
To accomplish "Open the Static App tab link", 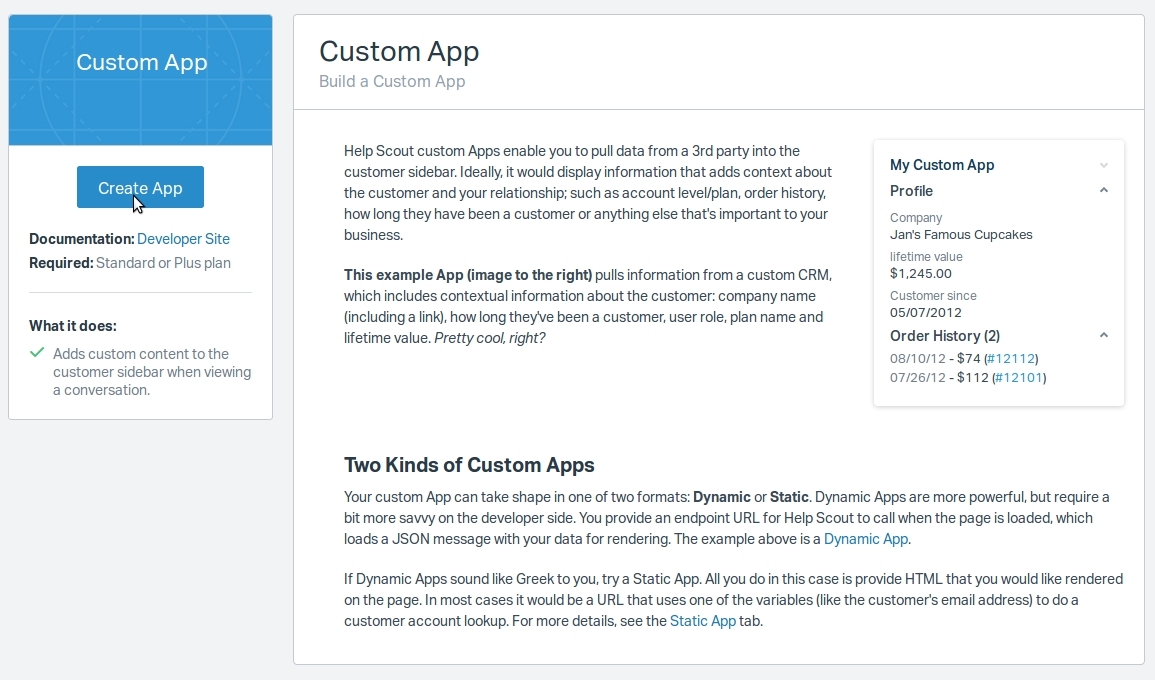I will (x=703, y=620).
